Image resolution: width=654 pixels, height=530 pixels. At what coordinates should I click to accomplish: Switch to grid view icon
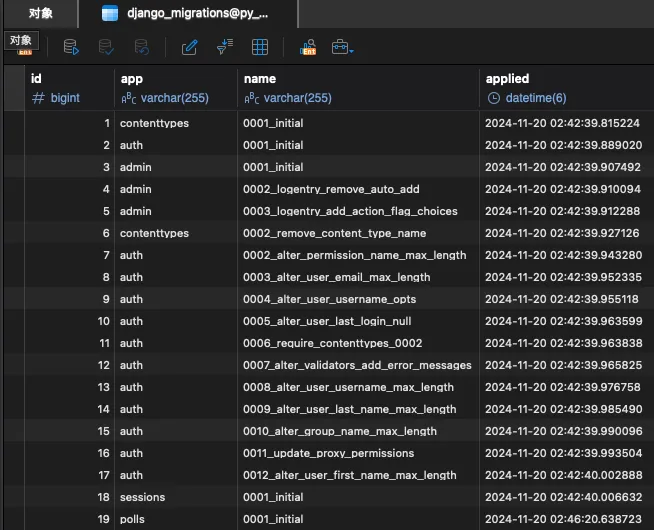click(x=259, y=47)
